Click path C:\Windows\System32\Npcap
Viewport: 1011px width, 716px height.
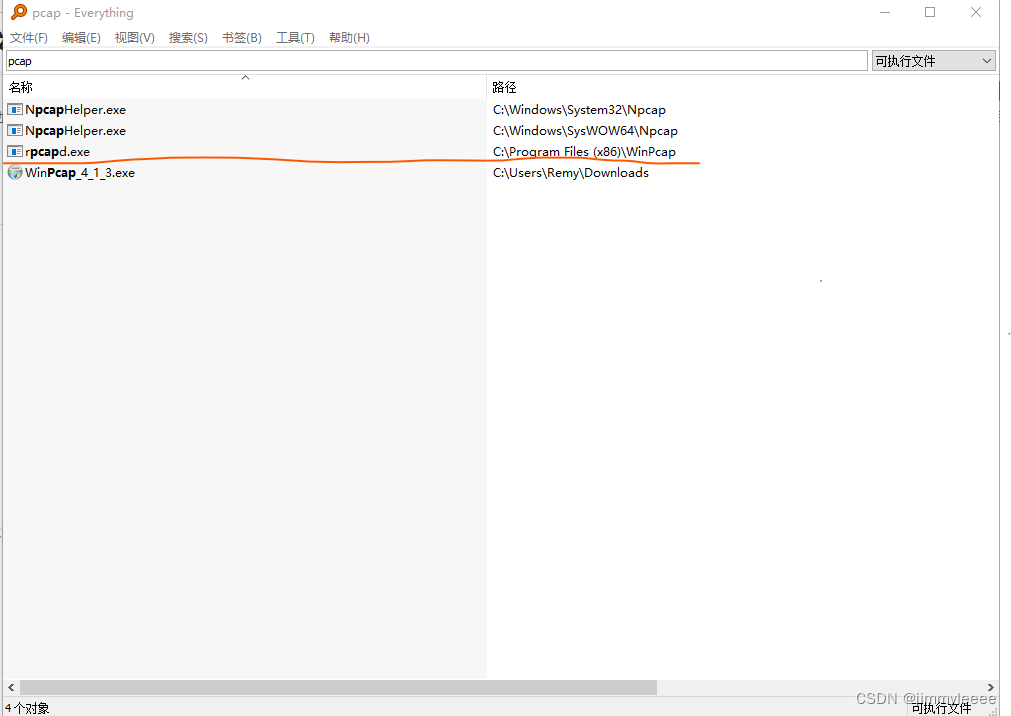click(x=579, y=110)
